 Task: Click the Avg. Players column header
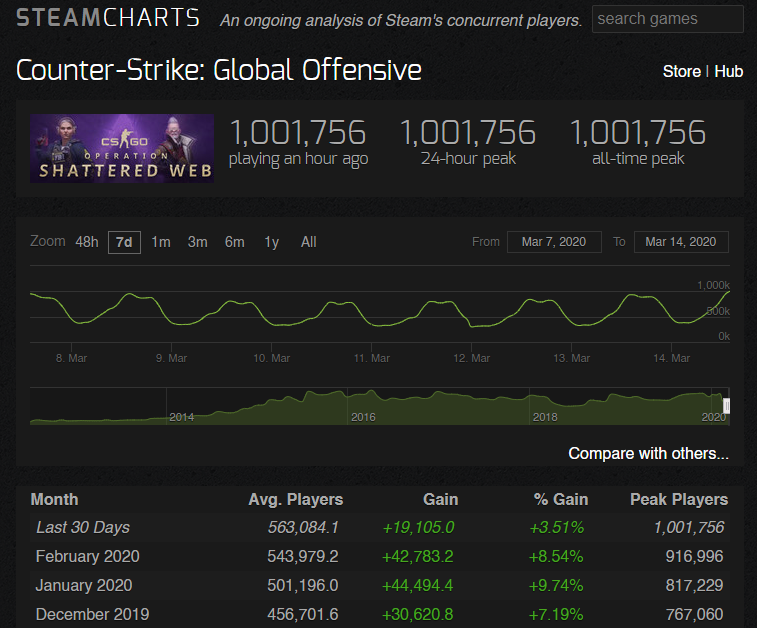point(295,500)
